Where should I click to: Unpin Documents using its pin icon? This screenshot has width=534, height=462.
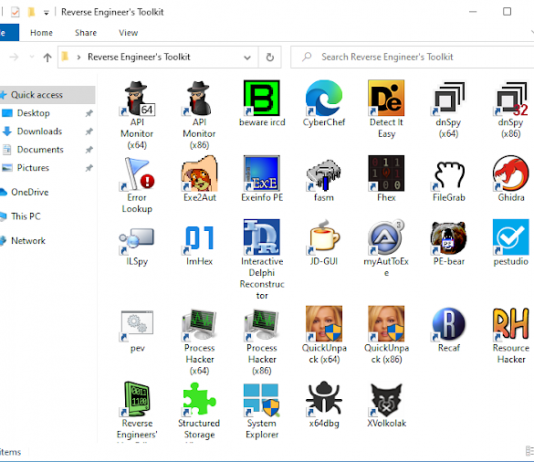coord(89,150)
